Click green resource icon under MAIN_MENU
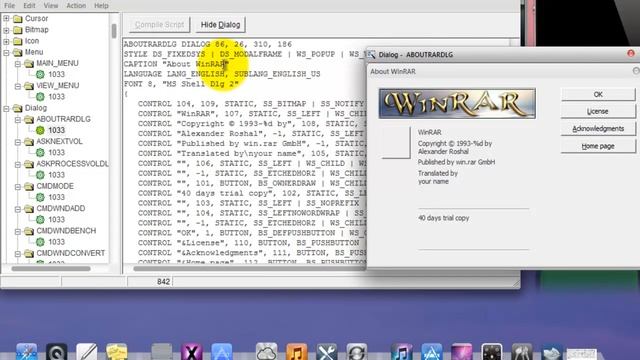 point(40,74)
